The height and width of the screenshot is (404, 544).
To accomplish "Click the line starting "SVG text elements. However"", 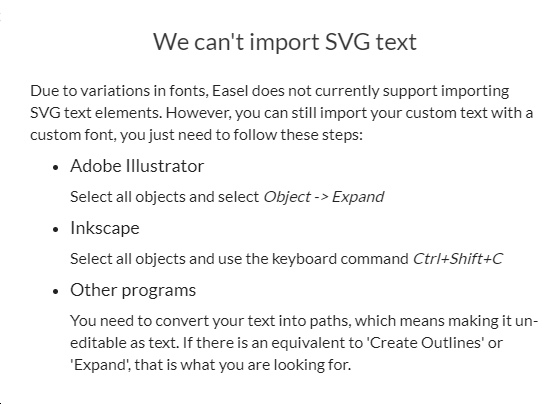I will [x=281, y=113].
